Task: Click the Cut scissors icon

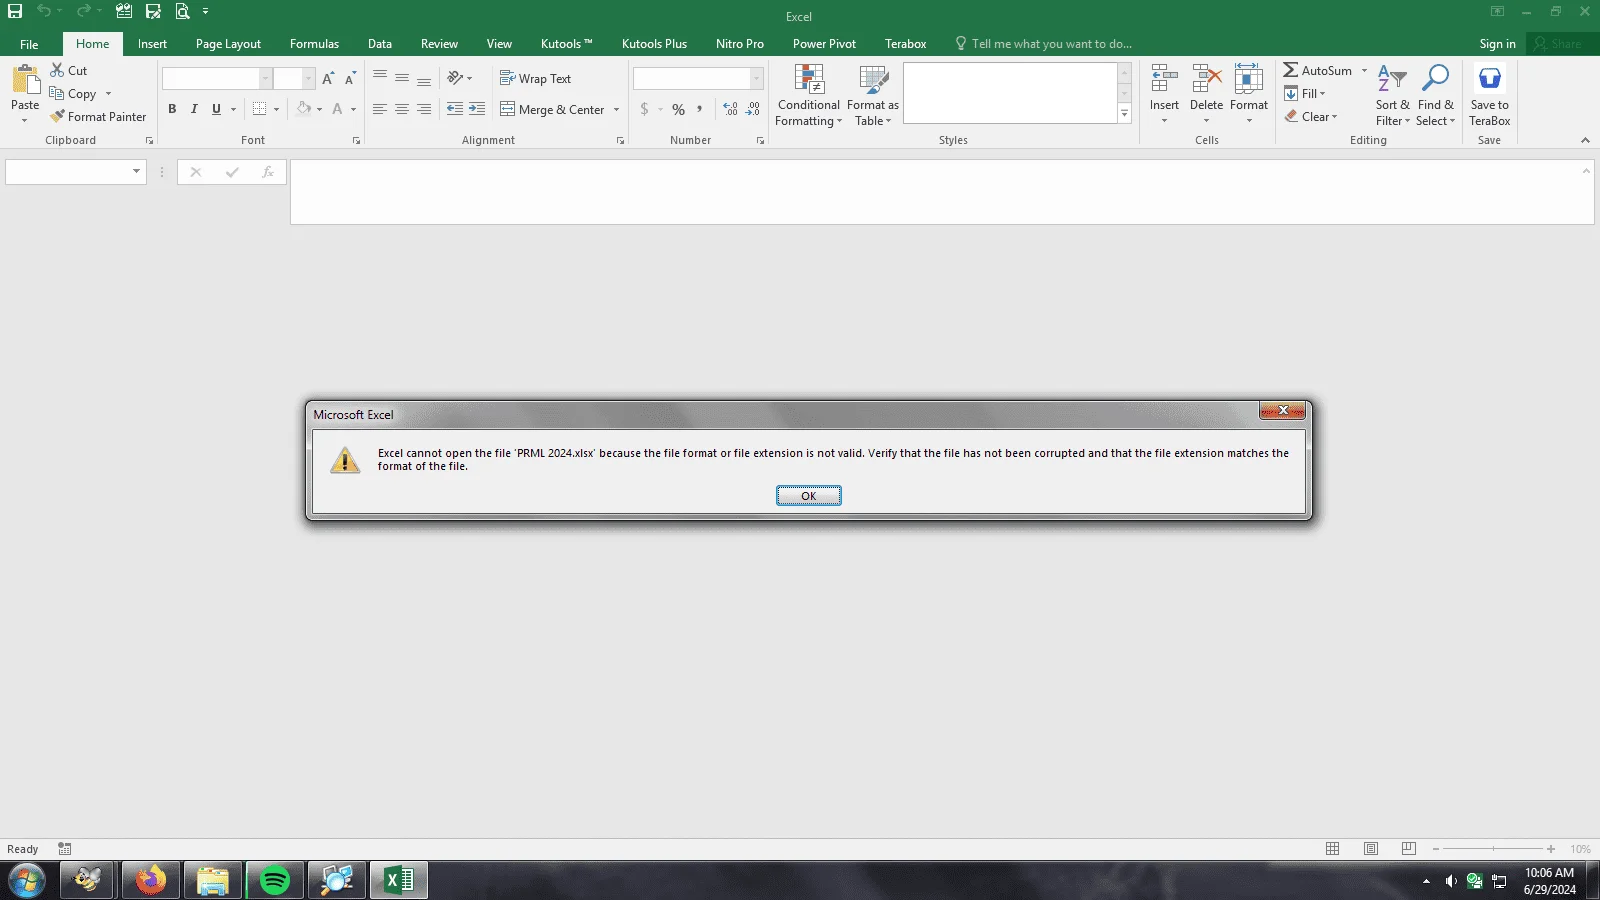Action: point(57,70)
